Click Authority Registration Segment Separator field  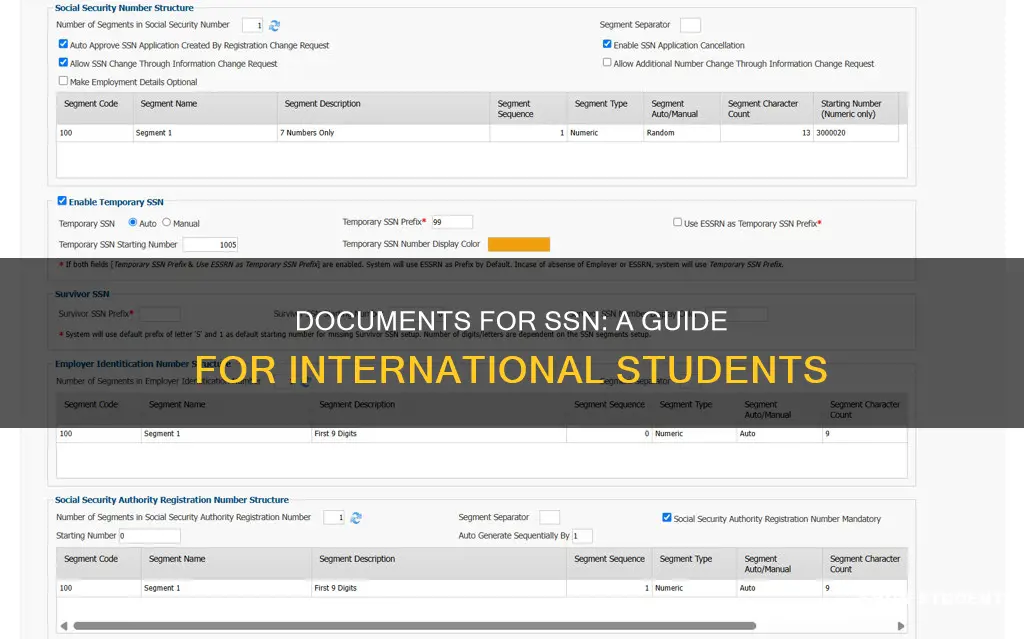(549, 517)
